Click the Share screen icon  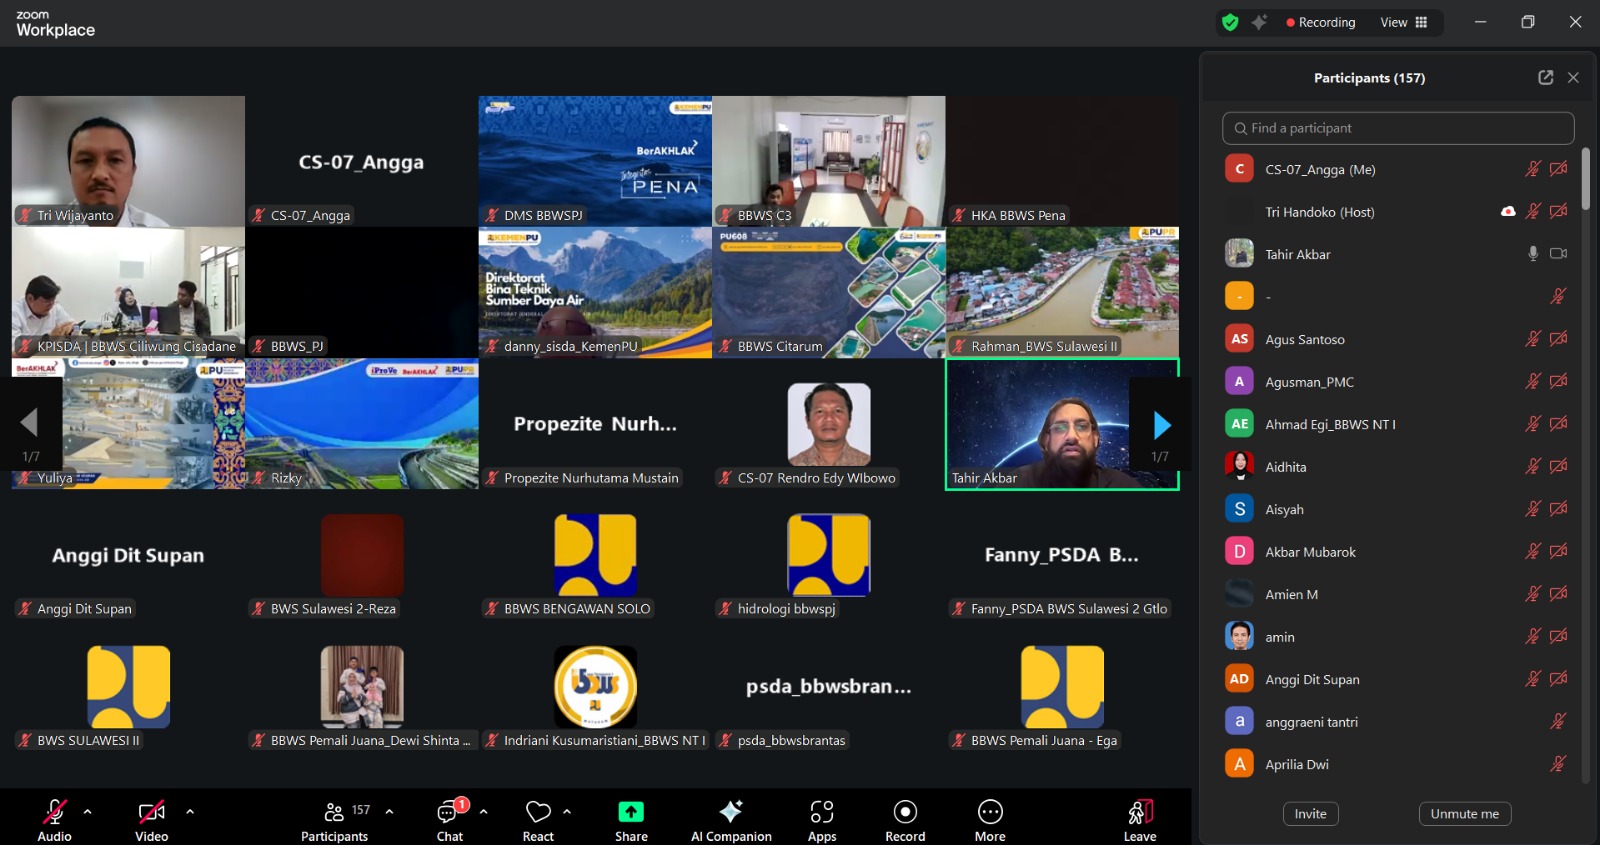tap(631, 812)
